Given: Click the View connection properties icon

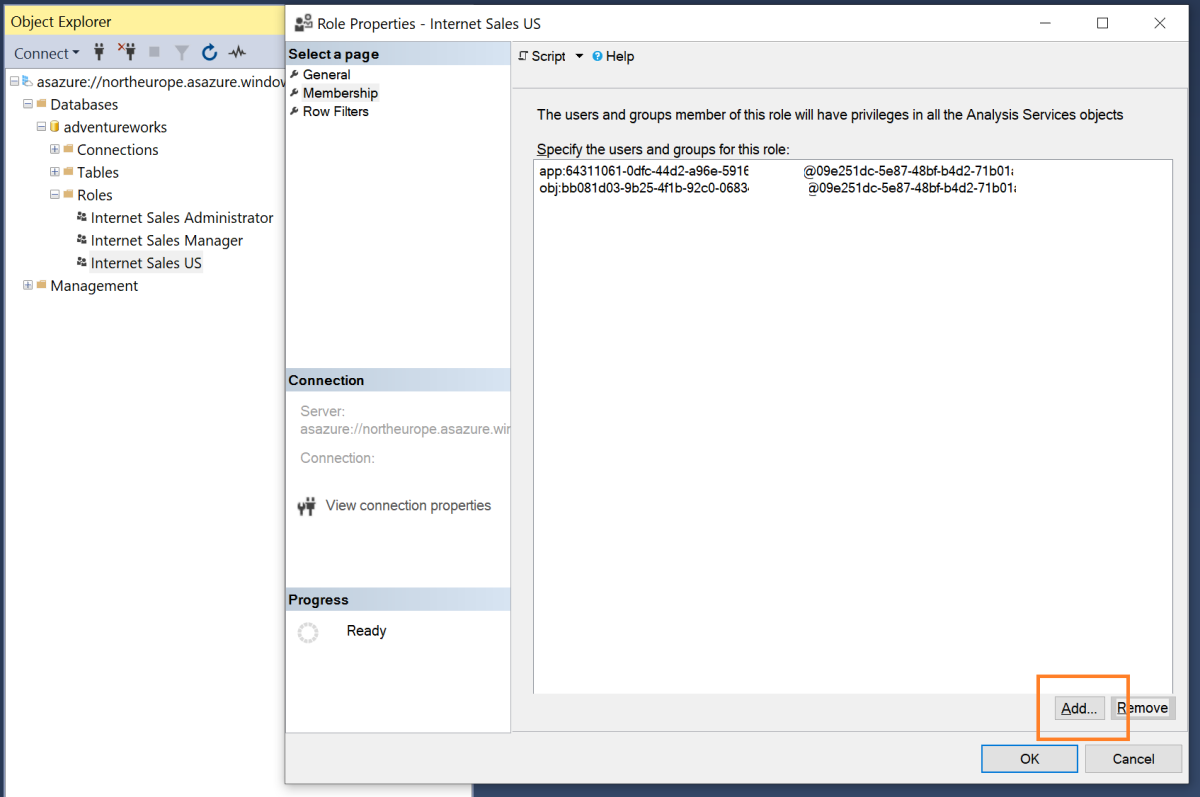Looking at the screenshot, I should [307, 507].
